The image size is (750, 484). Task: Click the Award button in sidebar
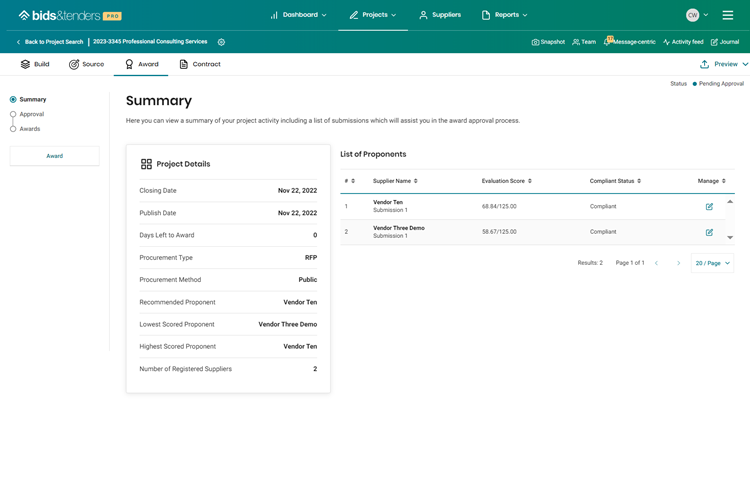point(54,156)
